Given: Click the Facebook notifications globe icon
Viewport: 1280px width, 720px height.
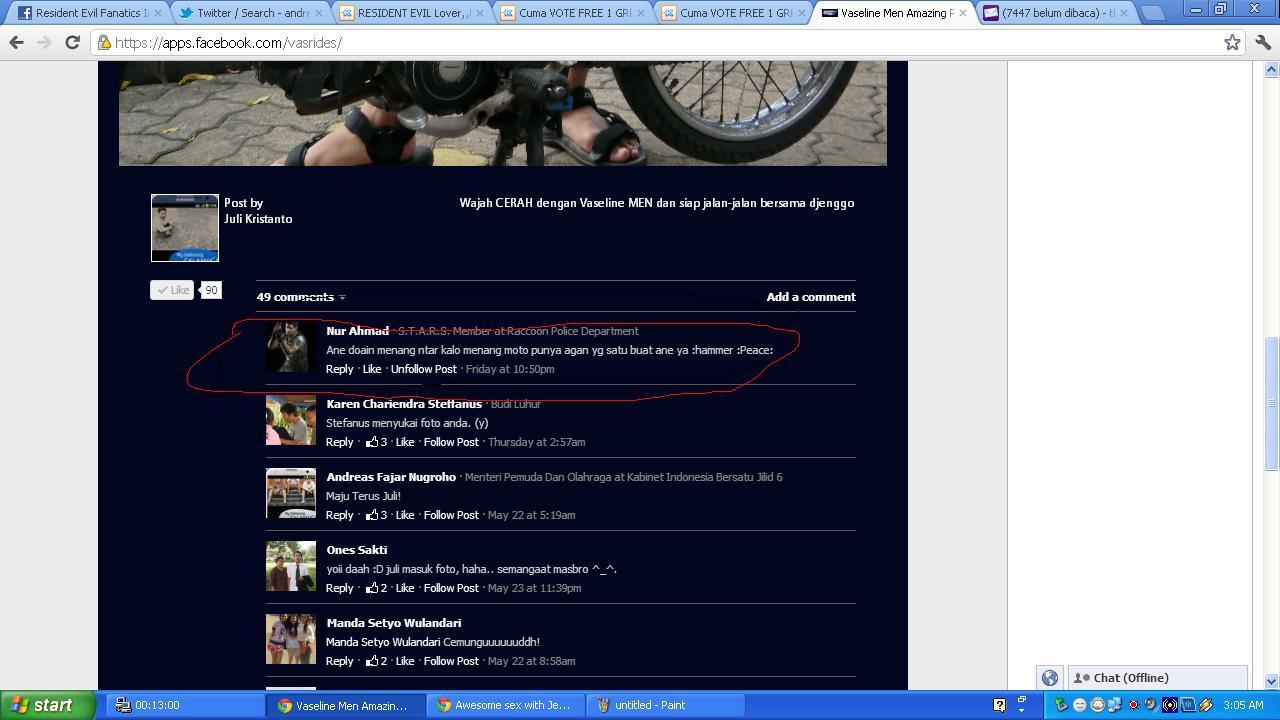Looking at the screenshot, I should pyautogui.click(x=1050, y=678).
